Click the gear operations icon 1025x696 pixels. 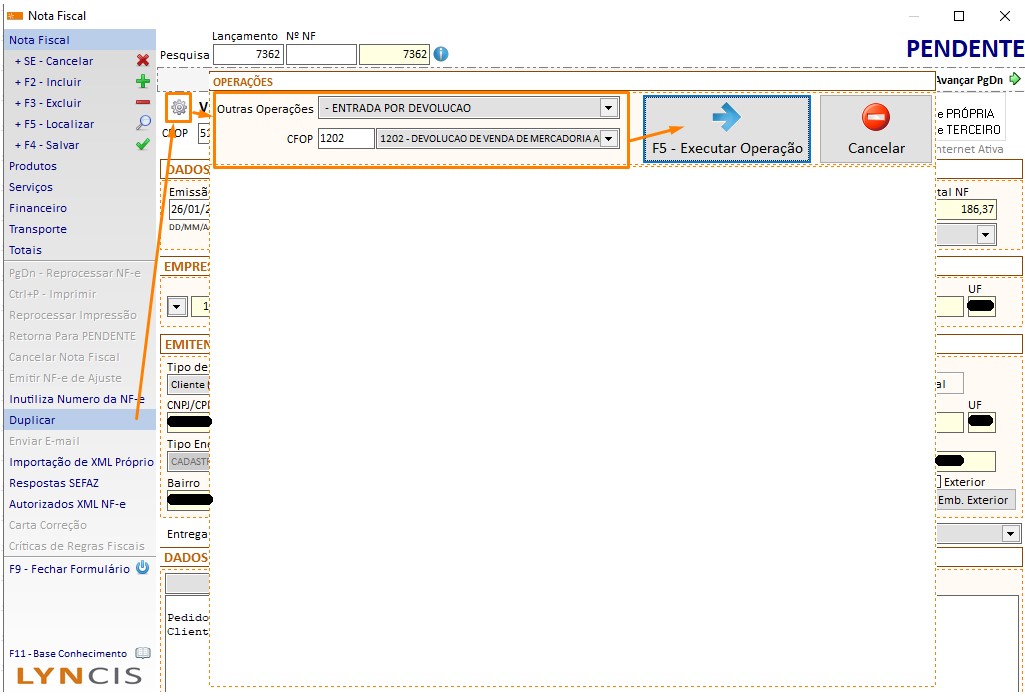pyautogui.click(x=178, y=108)
